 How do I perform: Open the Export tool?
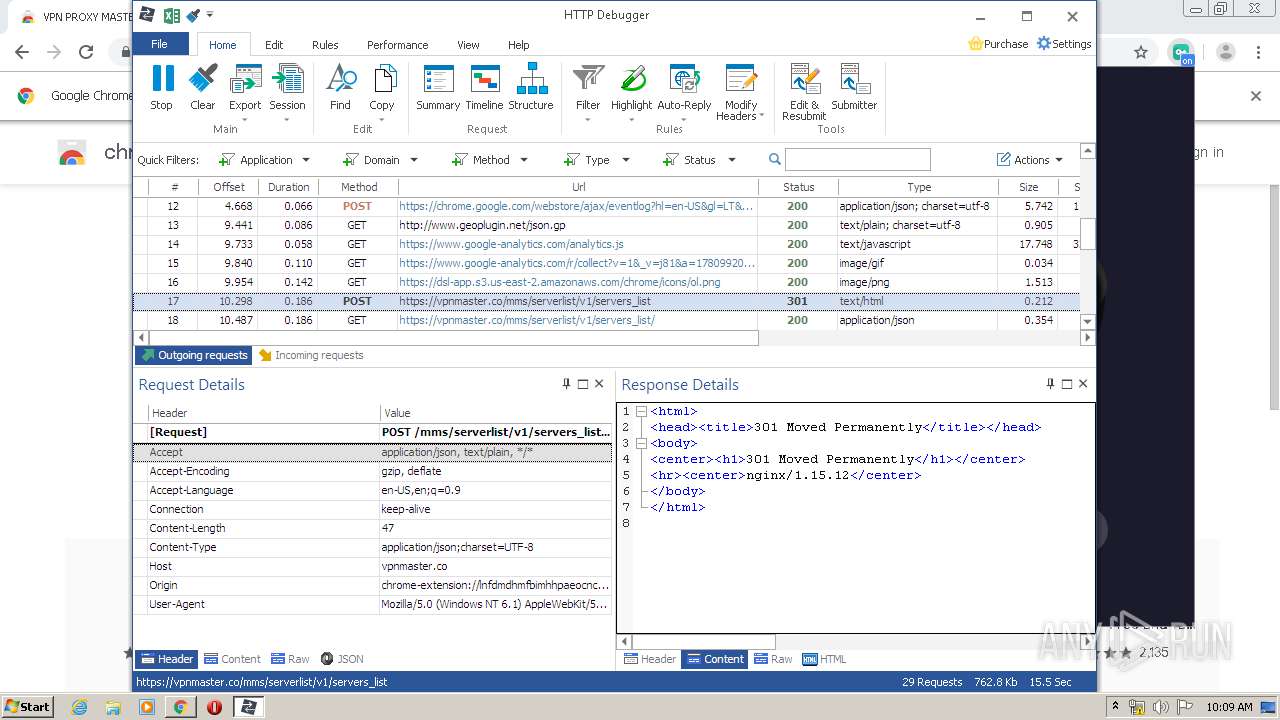245,92
